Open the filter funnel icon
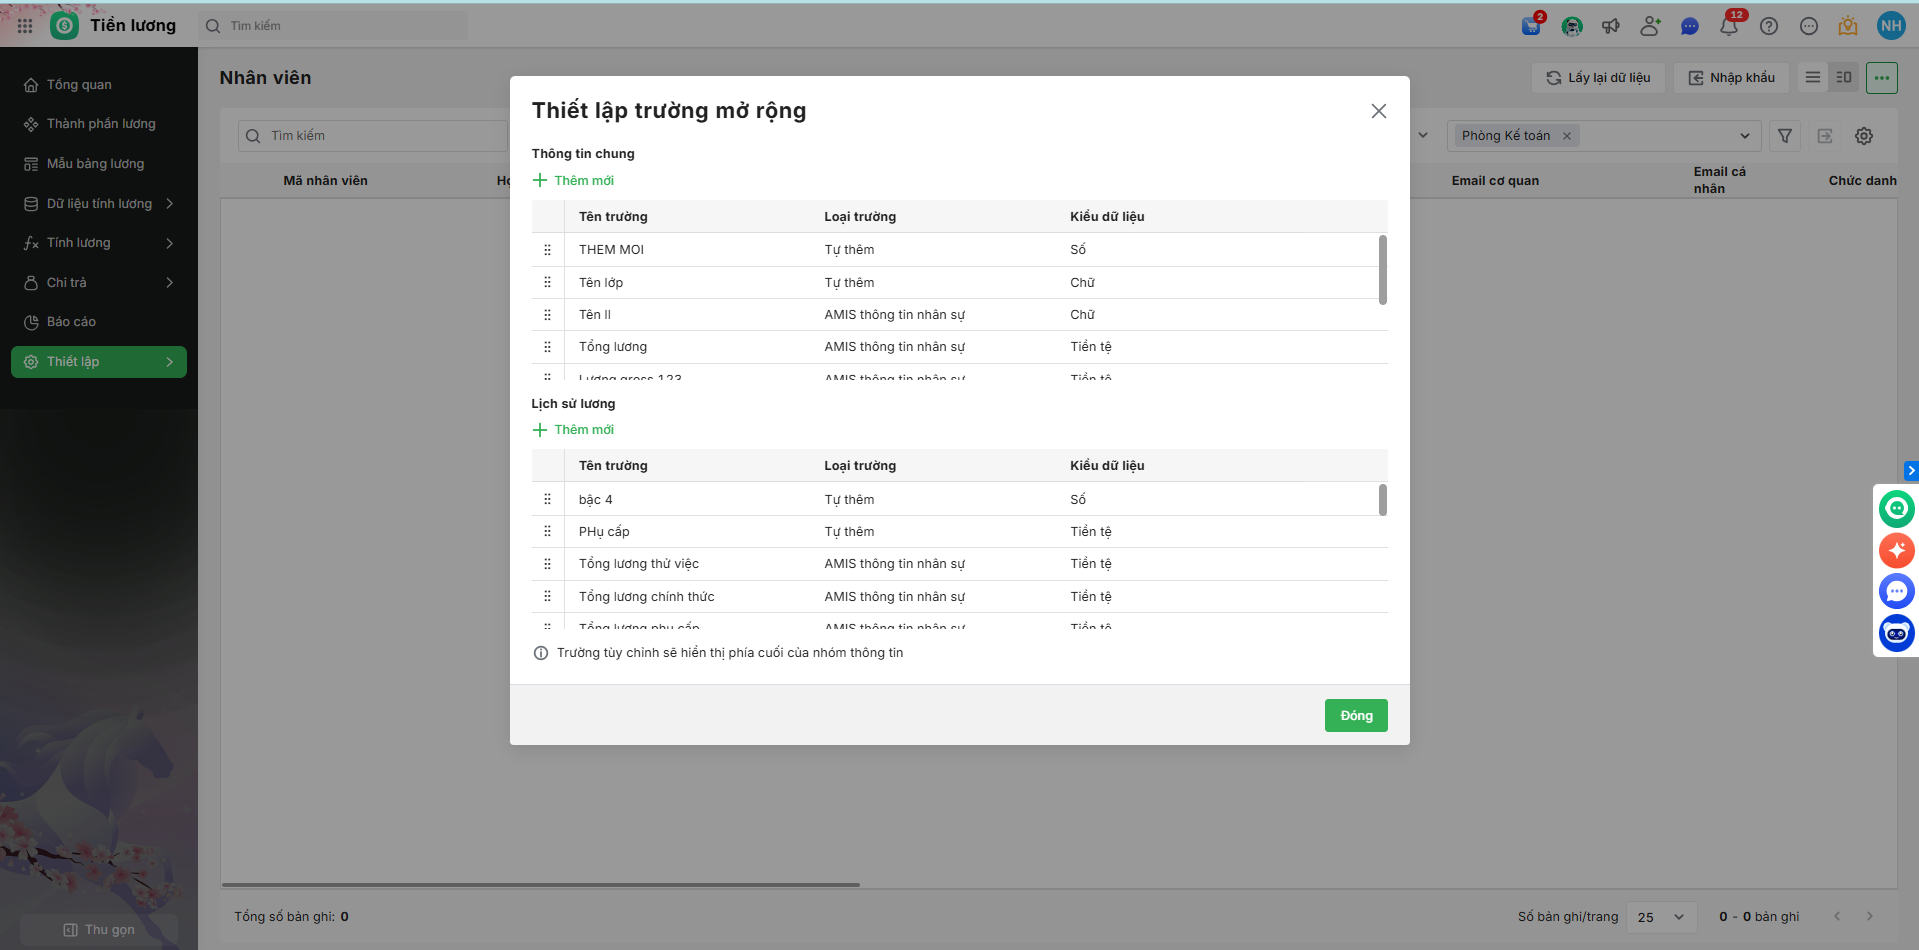 pos(1785,136)
